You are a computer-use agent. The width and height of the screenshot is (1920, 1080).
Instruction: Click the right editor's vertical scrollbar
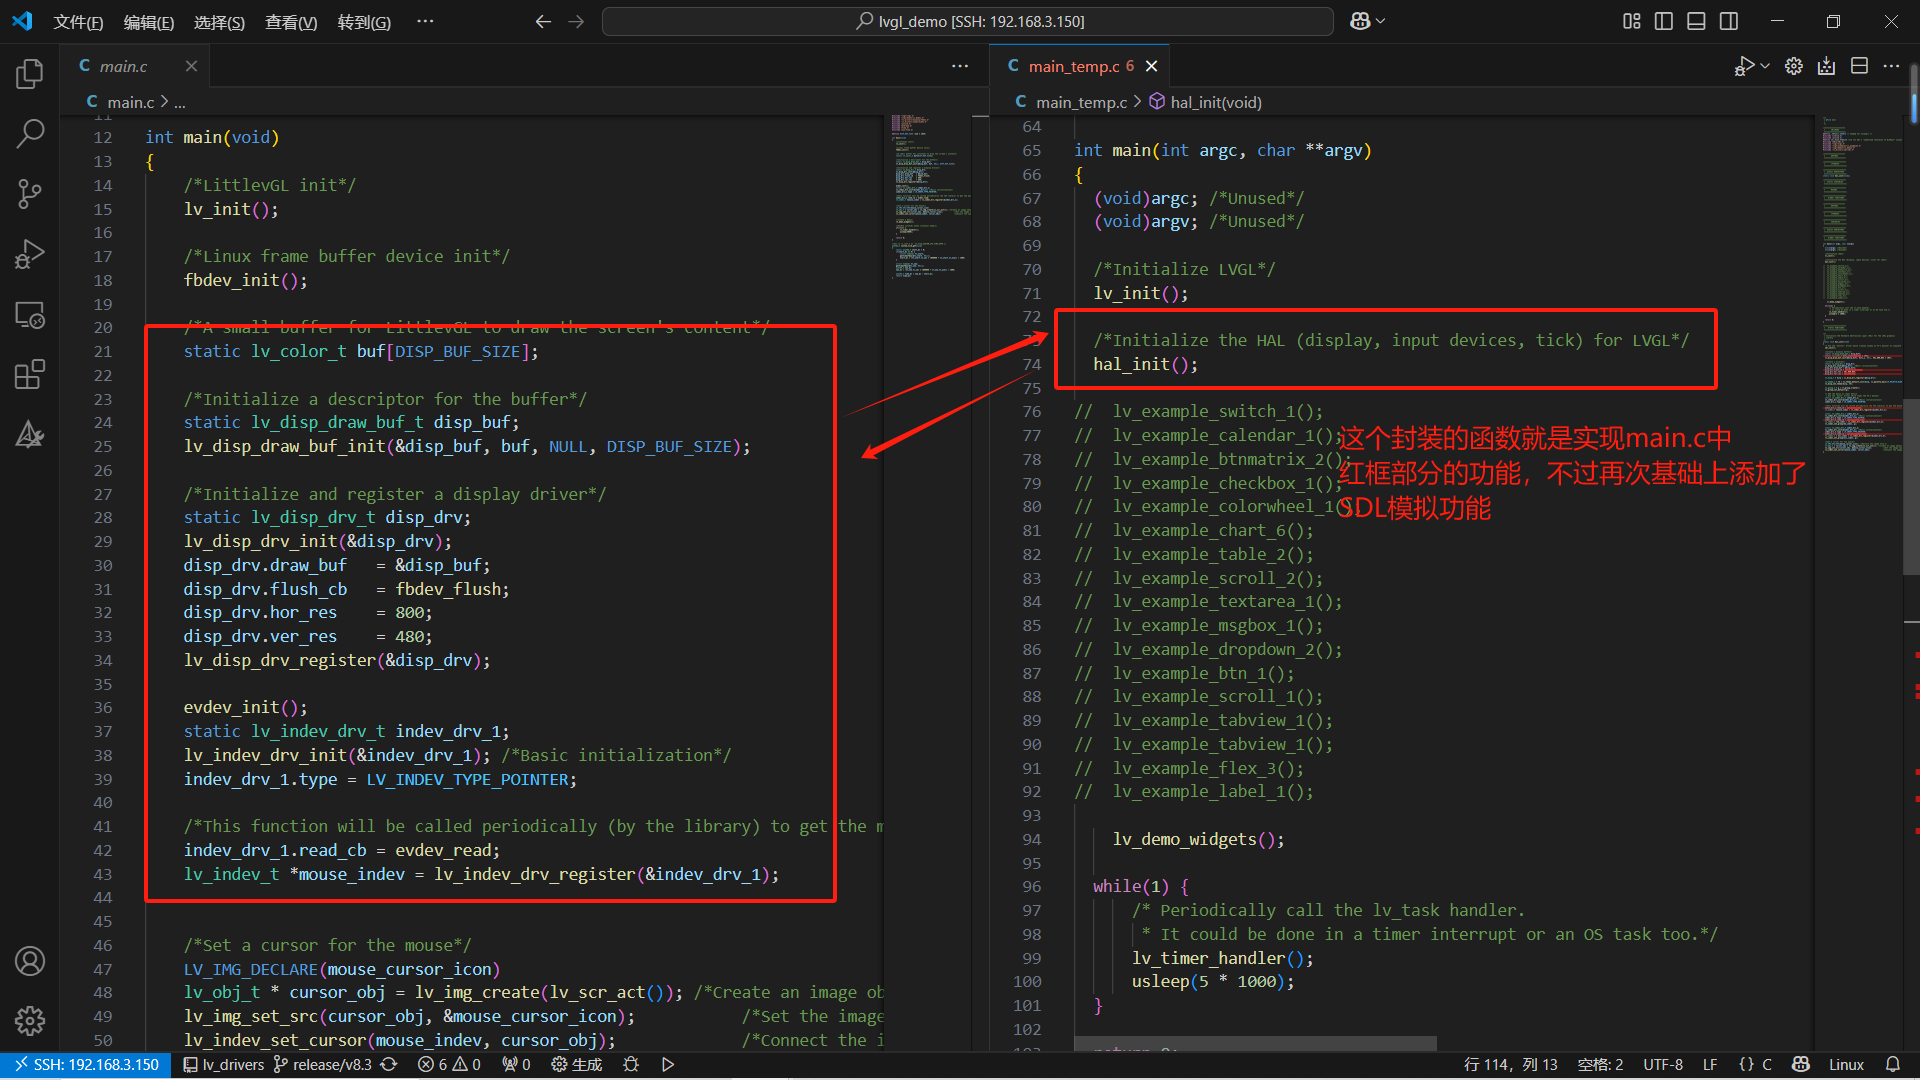point(1911,485)
